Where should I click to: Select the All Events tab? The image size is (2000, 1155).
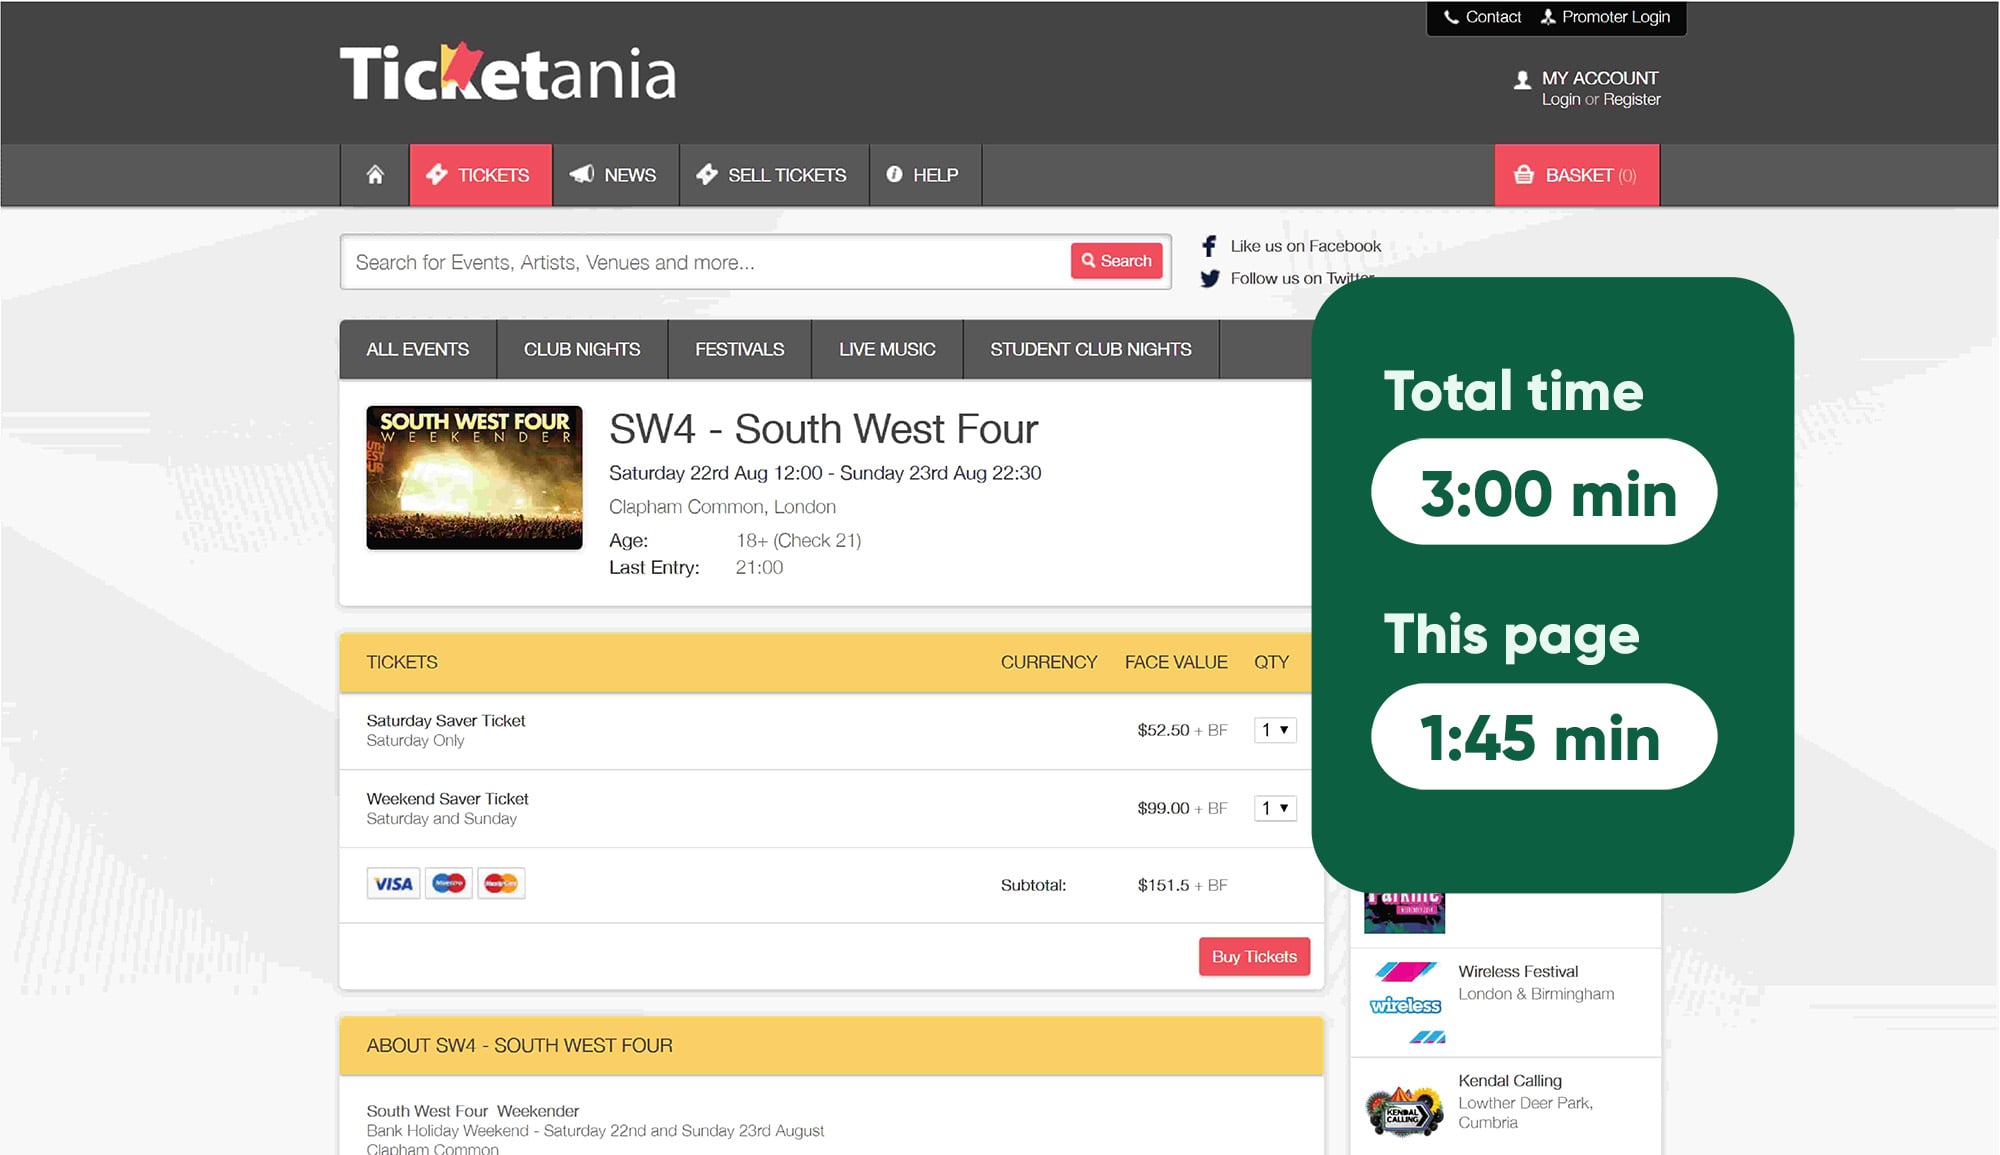coord(418,349)
